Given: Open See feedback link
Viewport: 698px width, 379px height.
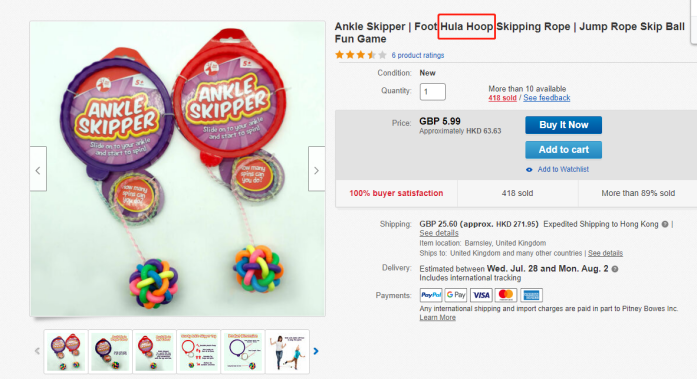Looking at the screenshot, I should (x=547, y=98).
